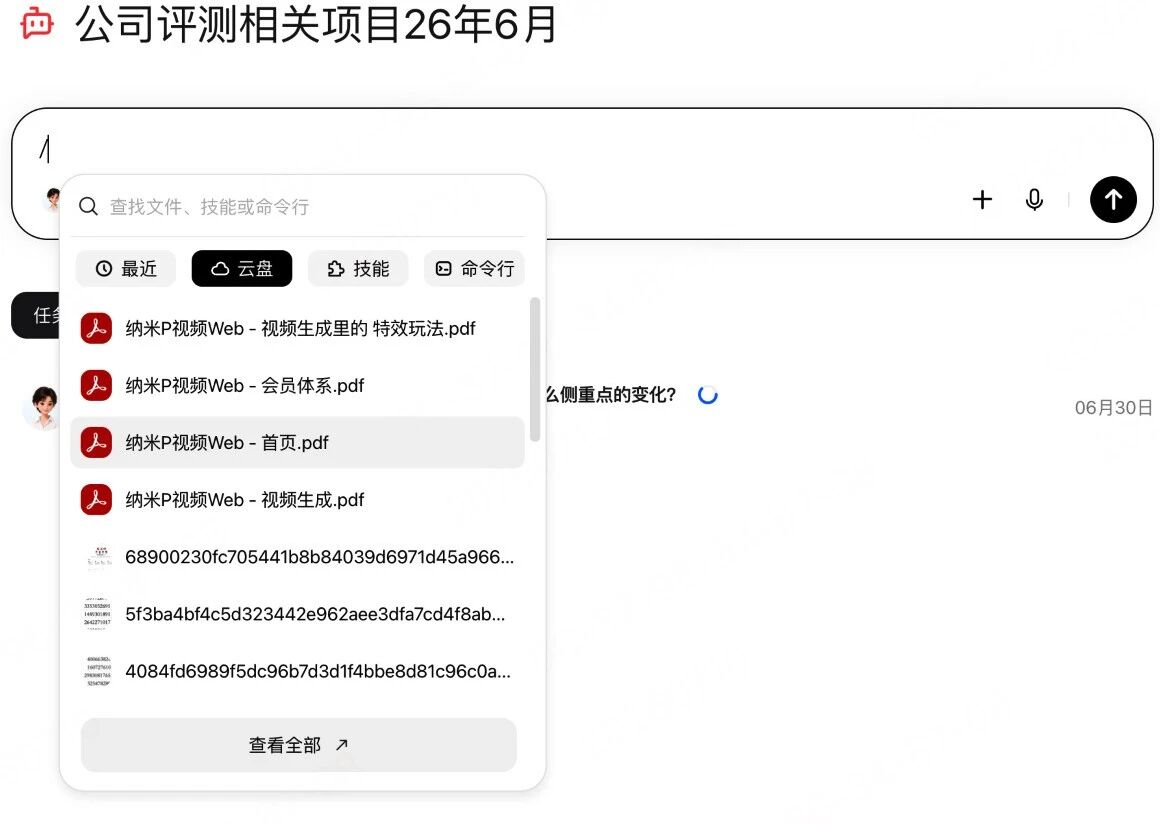Image resolution: width=1160 pixels, height=823 pixels.
Task: Select file 5f3ba4bf4c5d323442e962aee3dfa7cd4f8ab...
Action: pos(297,614)
